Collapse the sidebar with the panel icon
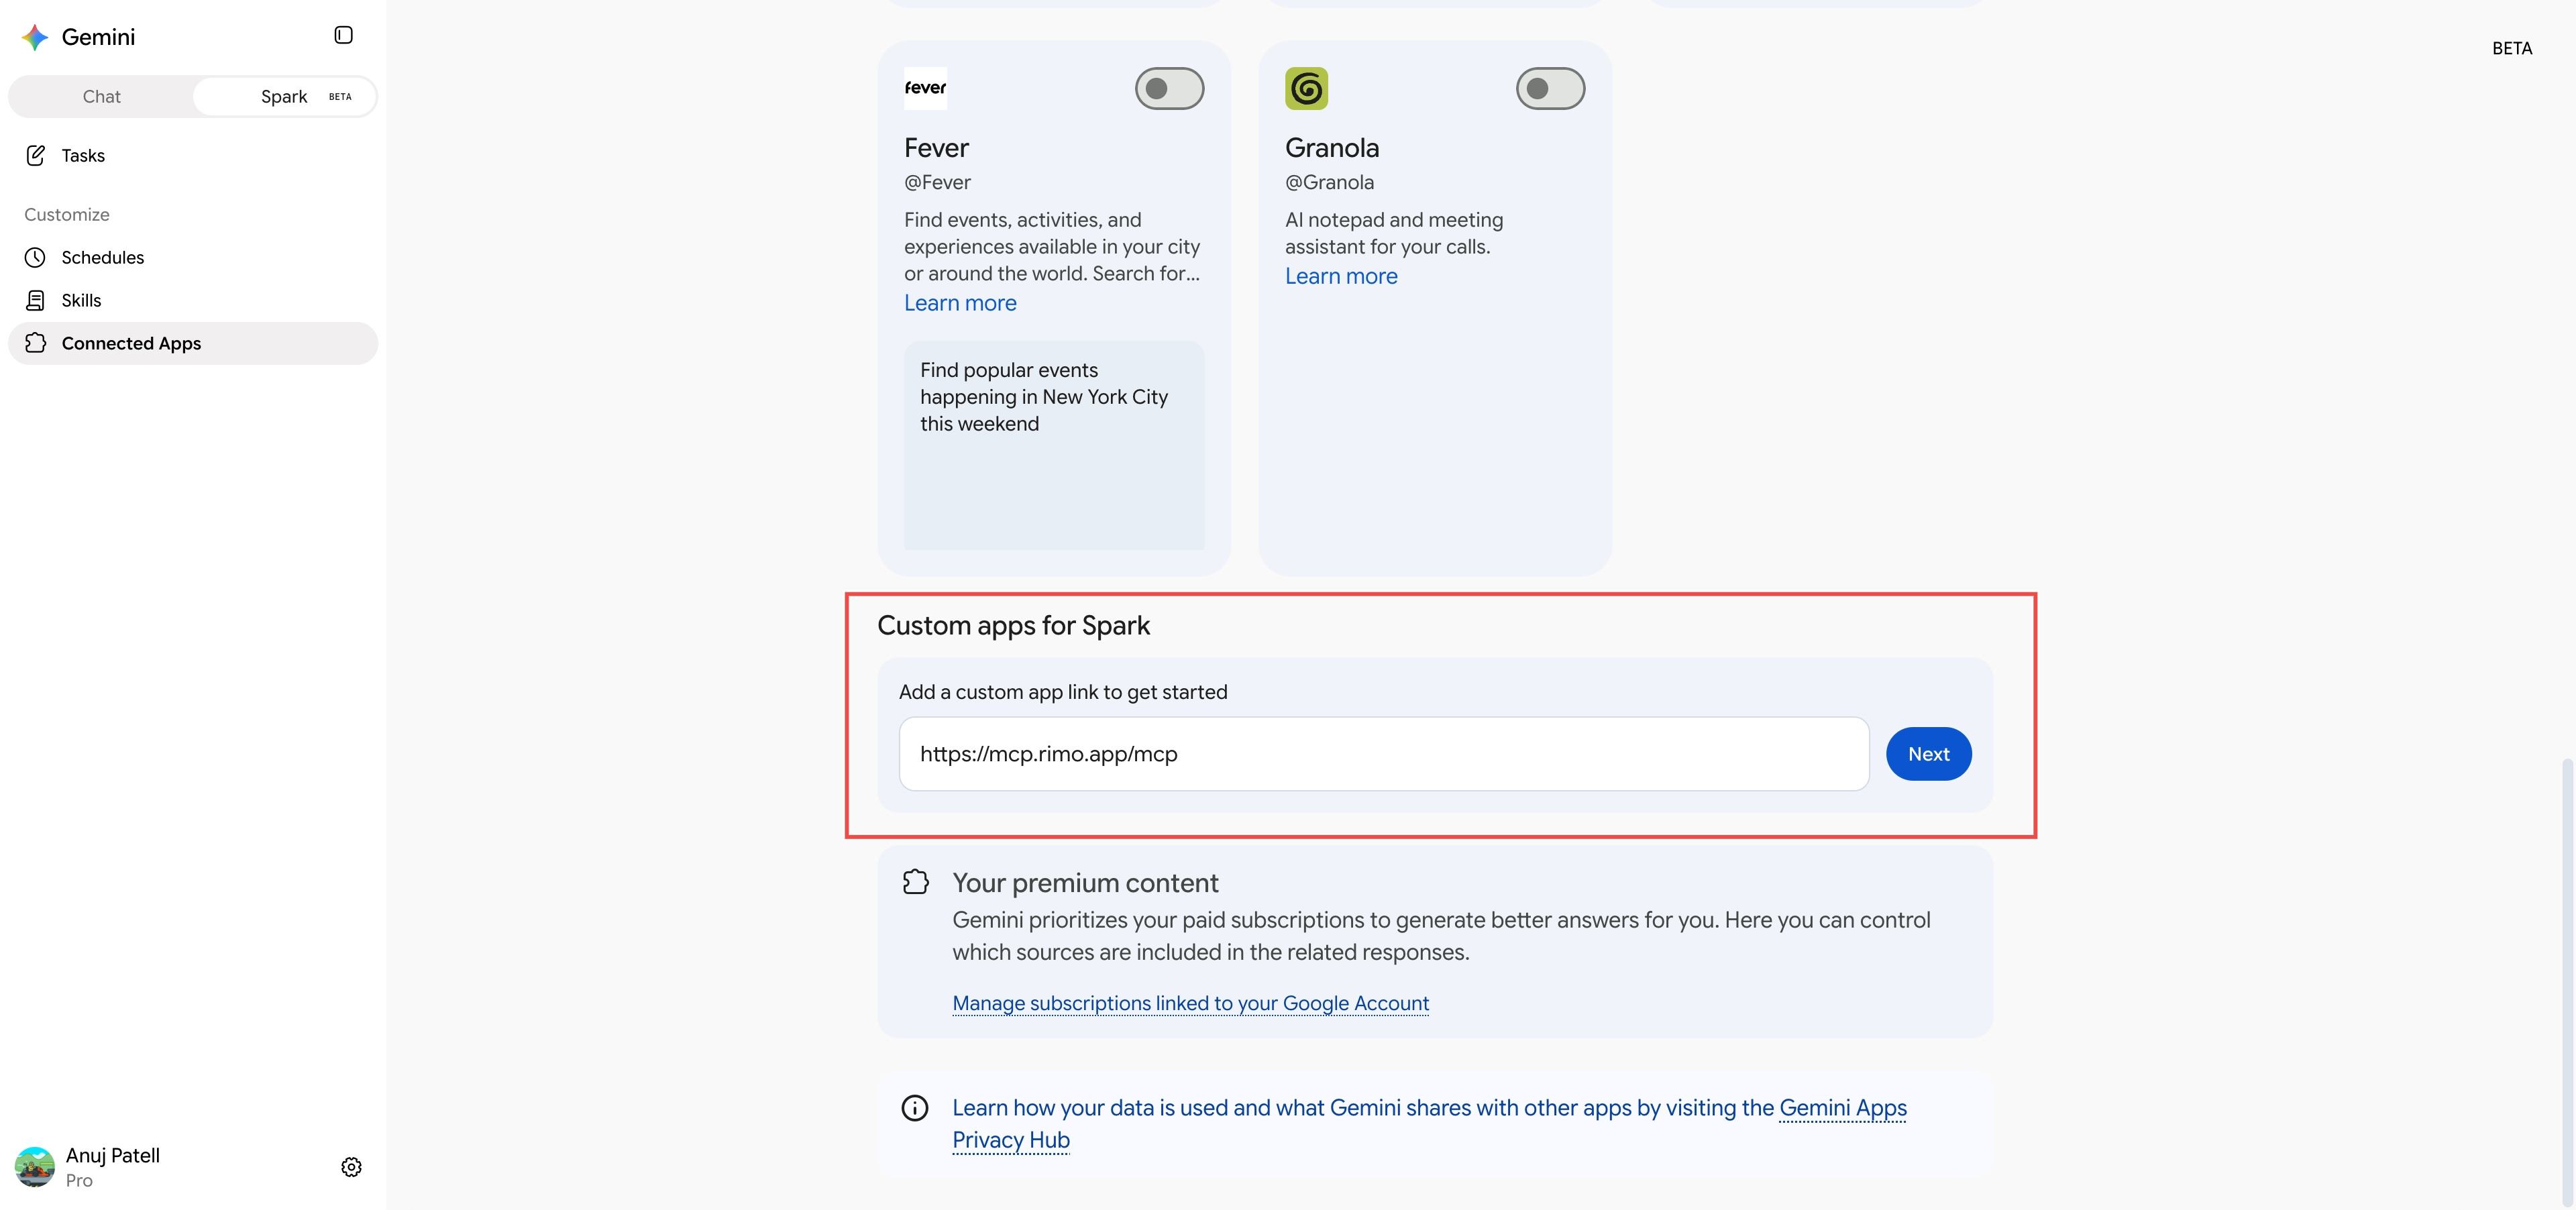 point(343,35)
